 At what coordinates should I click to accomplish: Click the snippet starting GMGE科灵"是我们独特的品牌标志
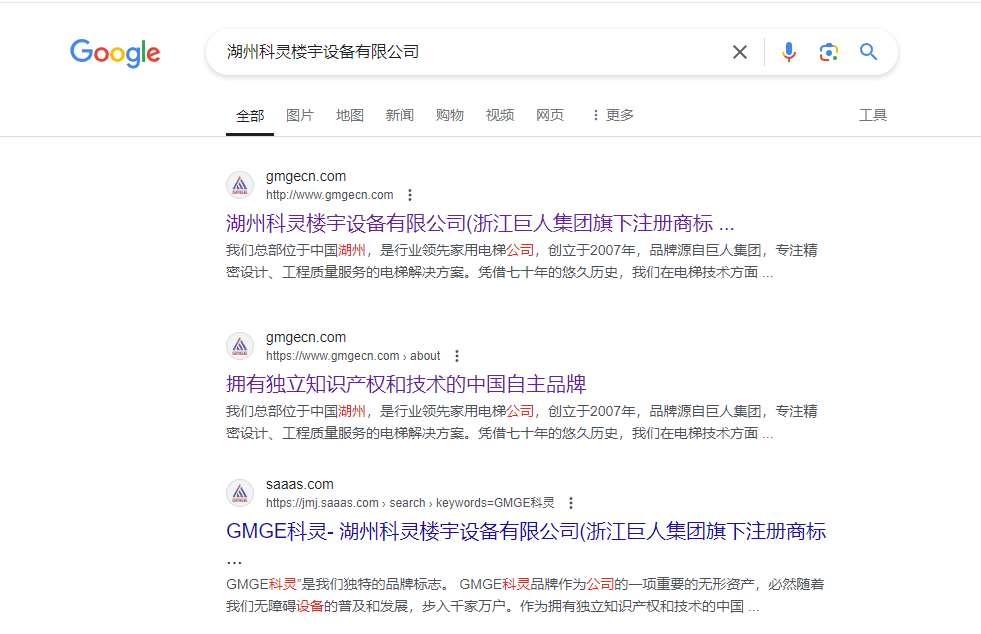coord(525,595)
